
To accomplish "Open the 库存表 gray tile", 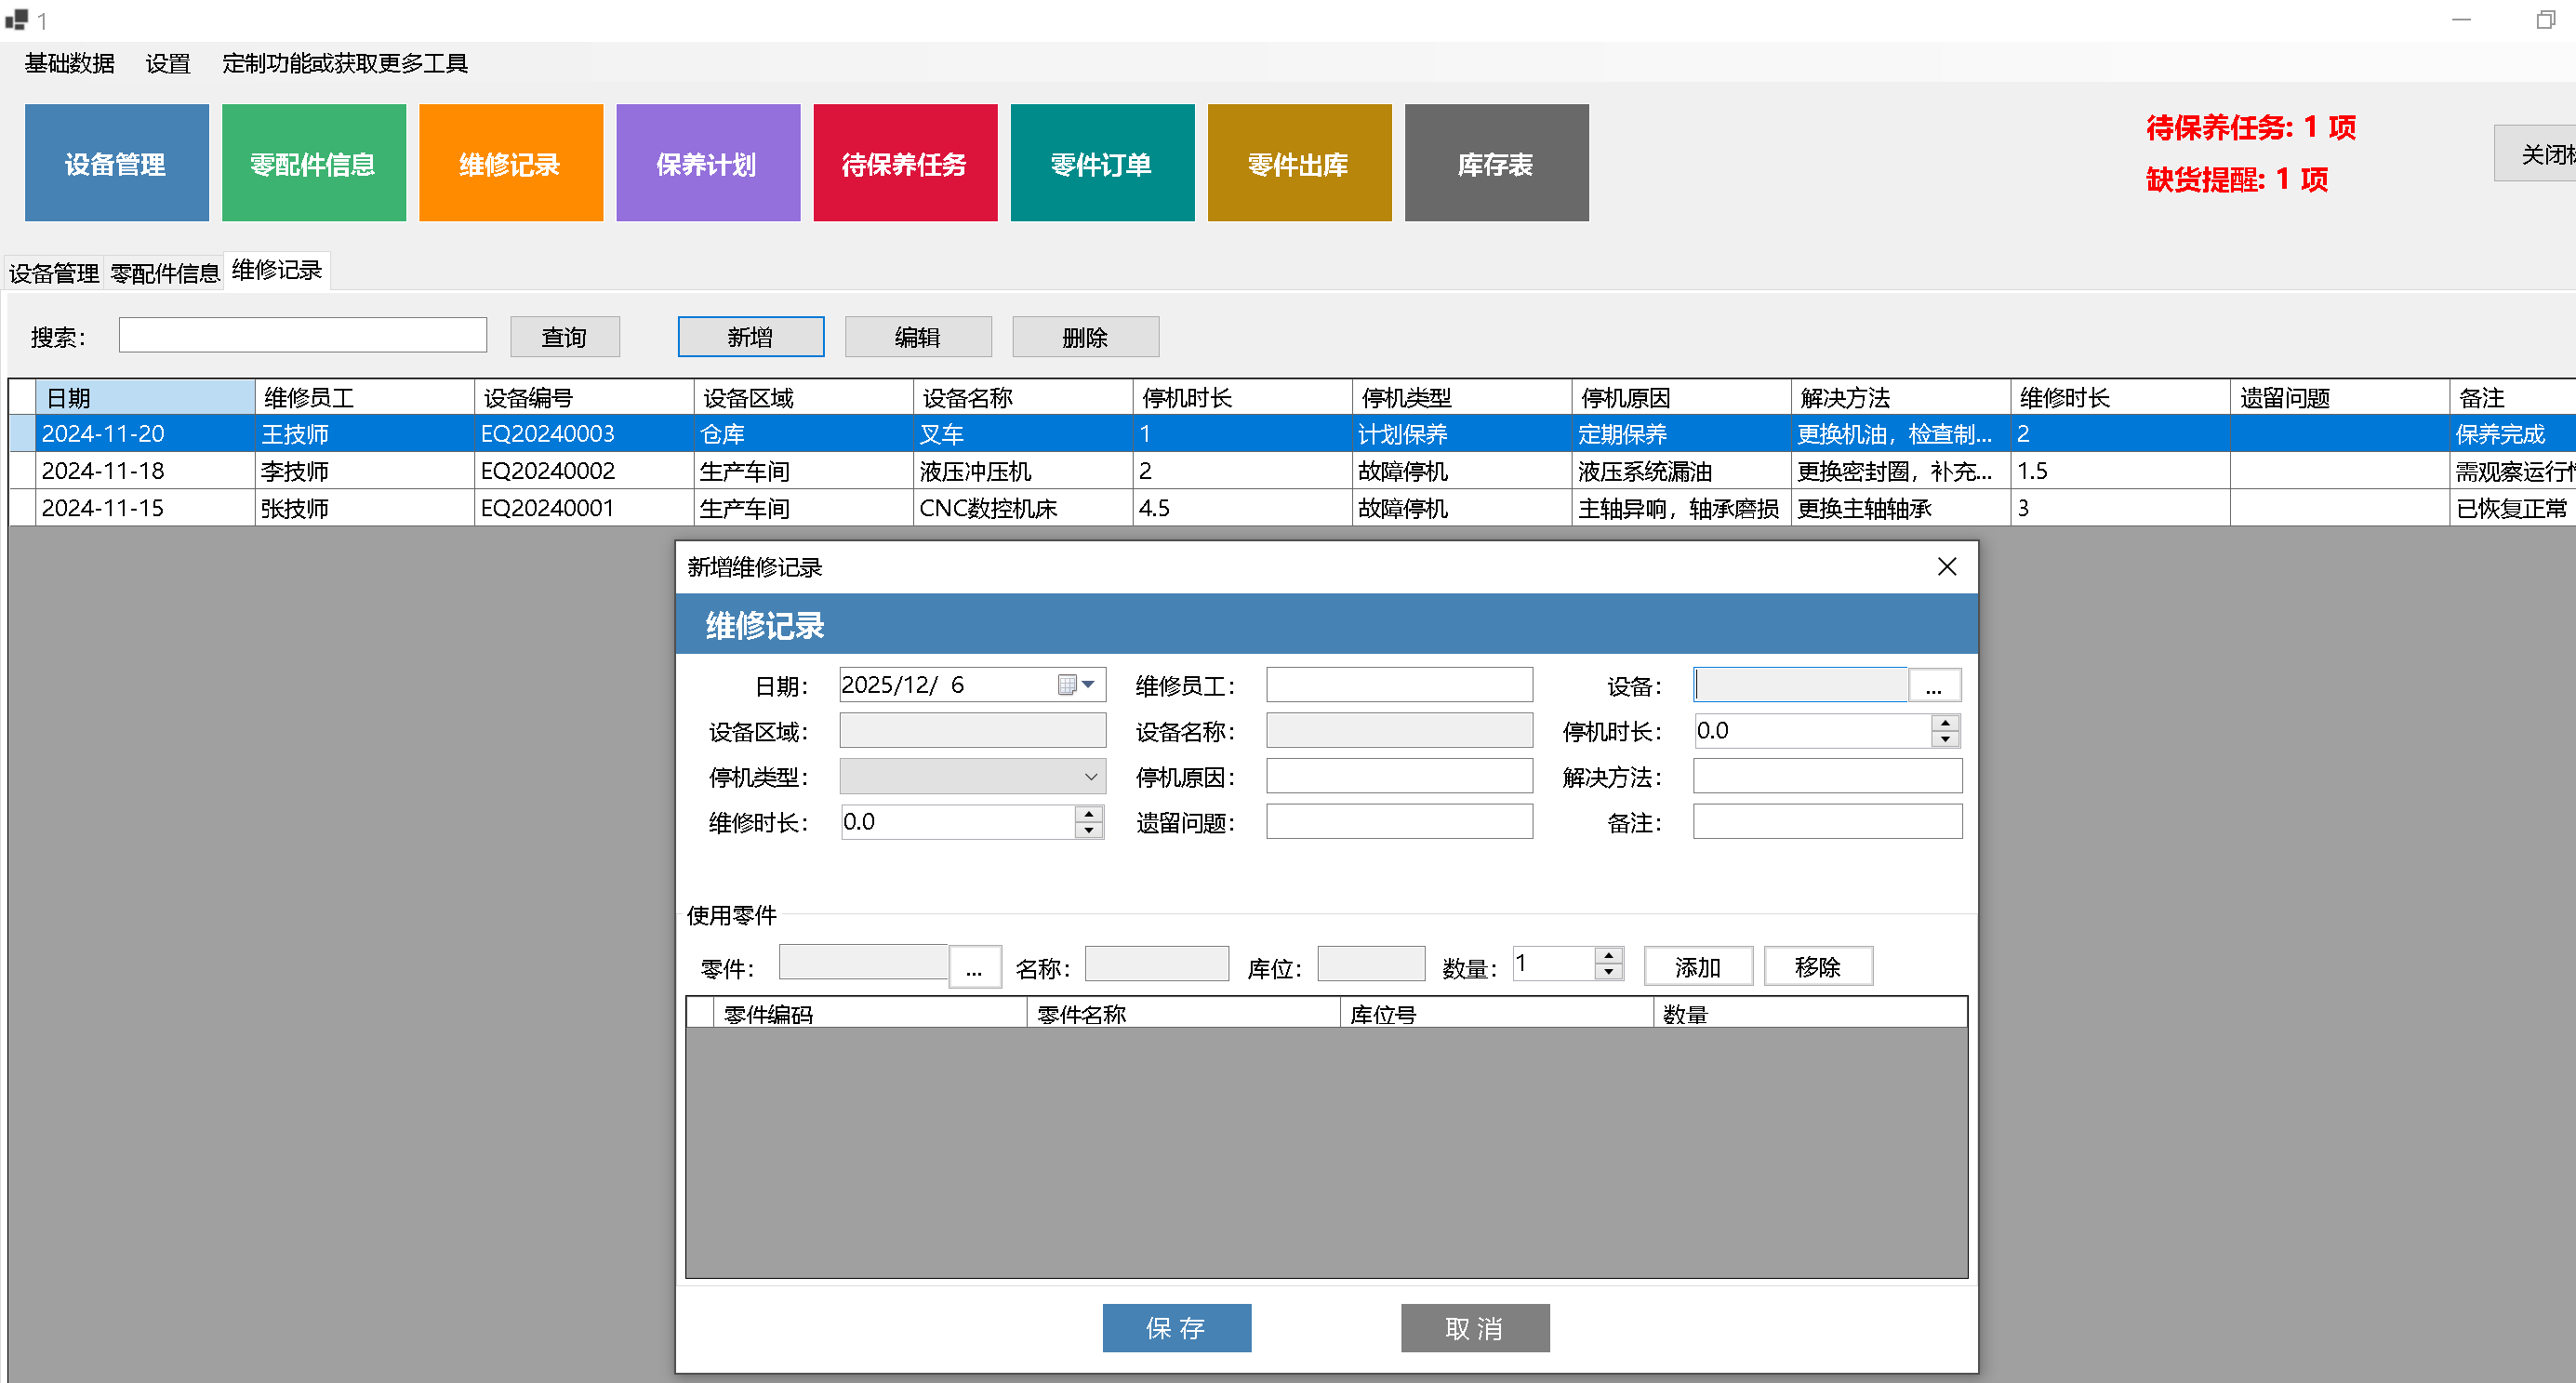I will [x=1495, y=163].
